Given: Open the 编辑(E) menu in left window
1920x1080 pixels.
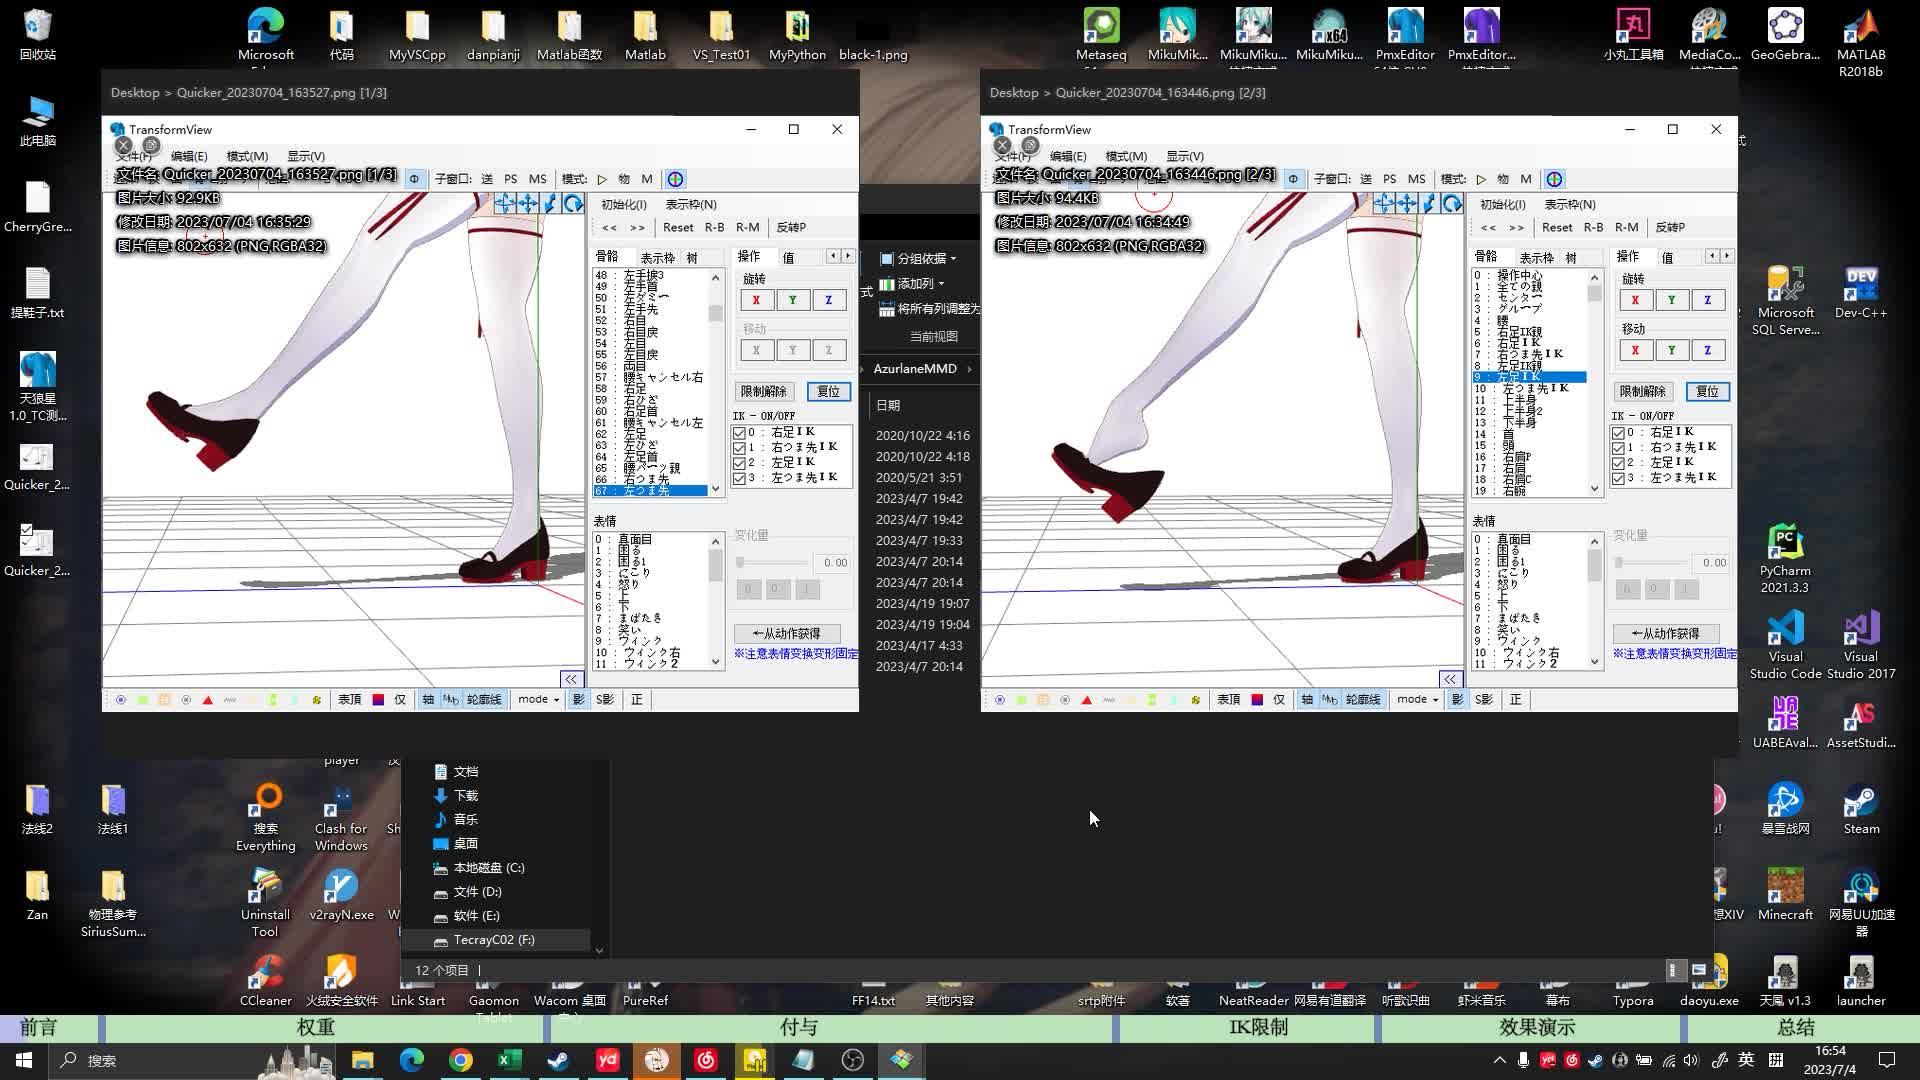Looking at the screenshot, I should 189,156.
